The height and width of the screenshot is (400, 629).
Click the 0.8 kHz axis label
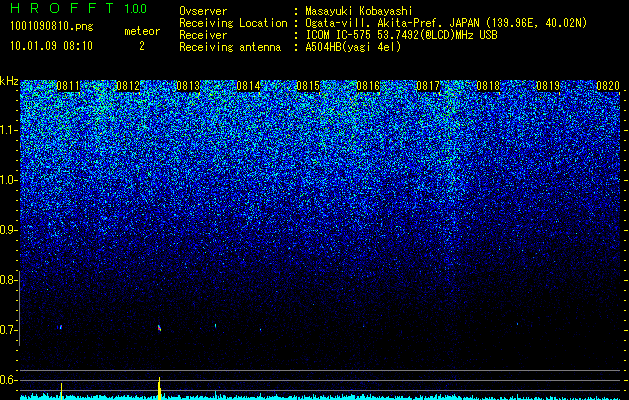pyautogui.click(x=9, y=280)
